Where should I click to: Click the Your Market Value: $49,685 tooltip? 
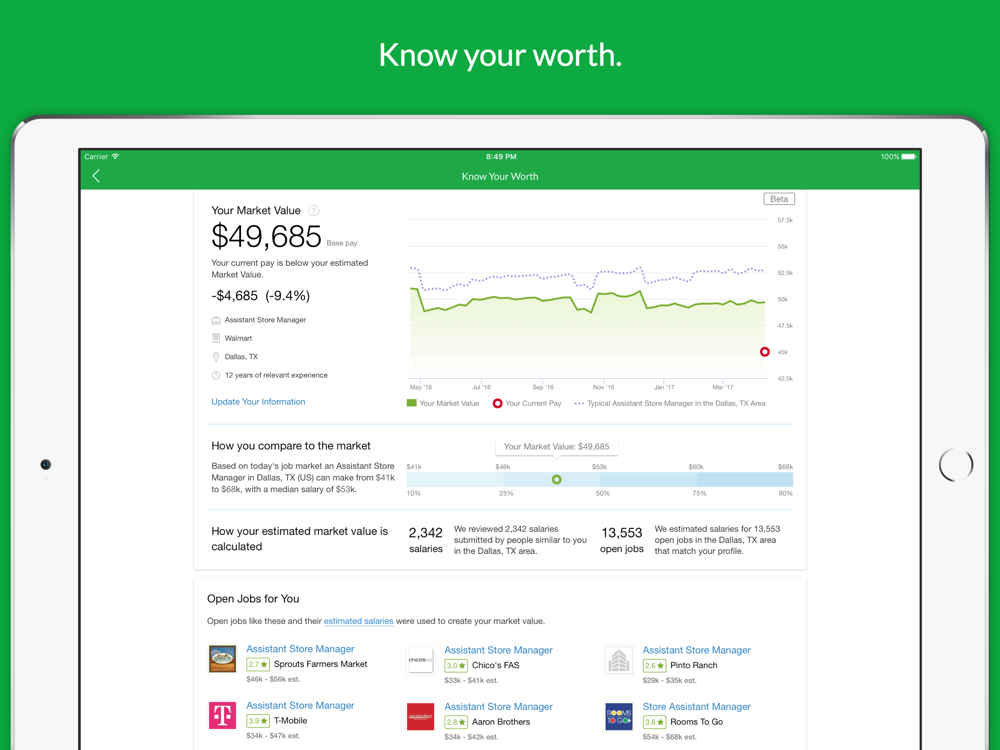click(x=556, y=446)
